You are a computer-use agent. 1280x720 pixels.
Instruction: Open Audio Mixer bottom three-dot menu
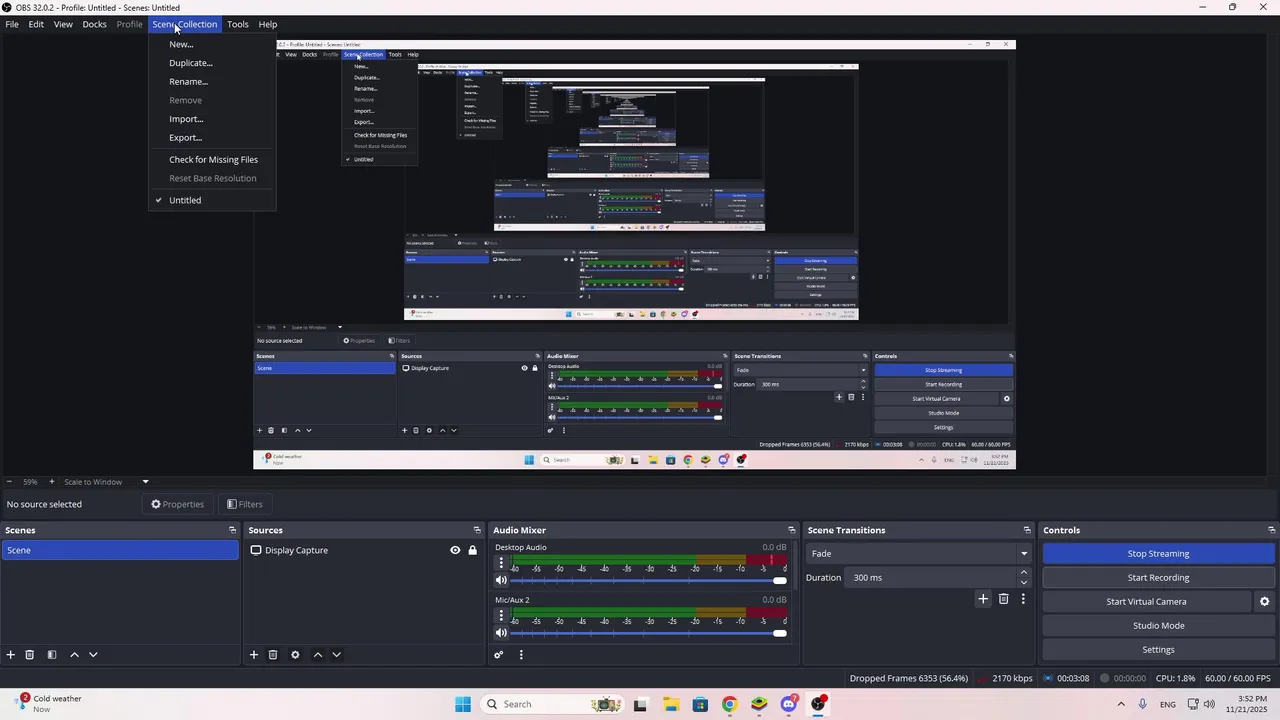point(521,655)
